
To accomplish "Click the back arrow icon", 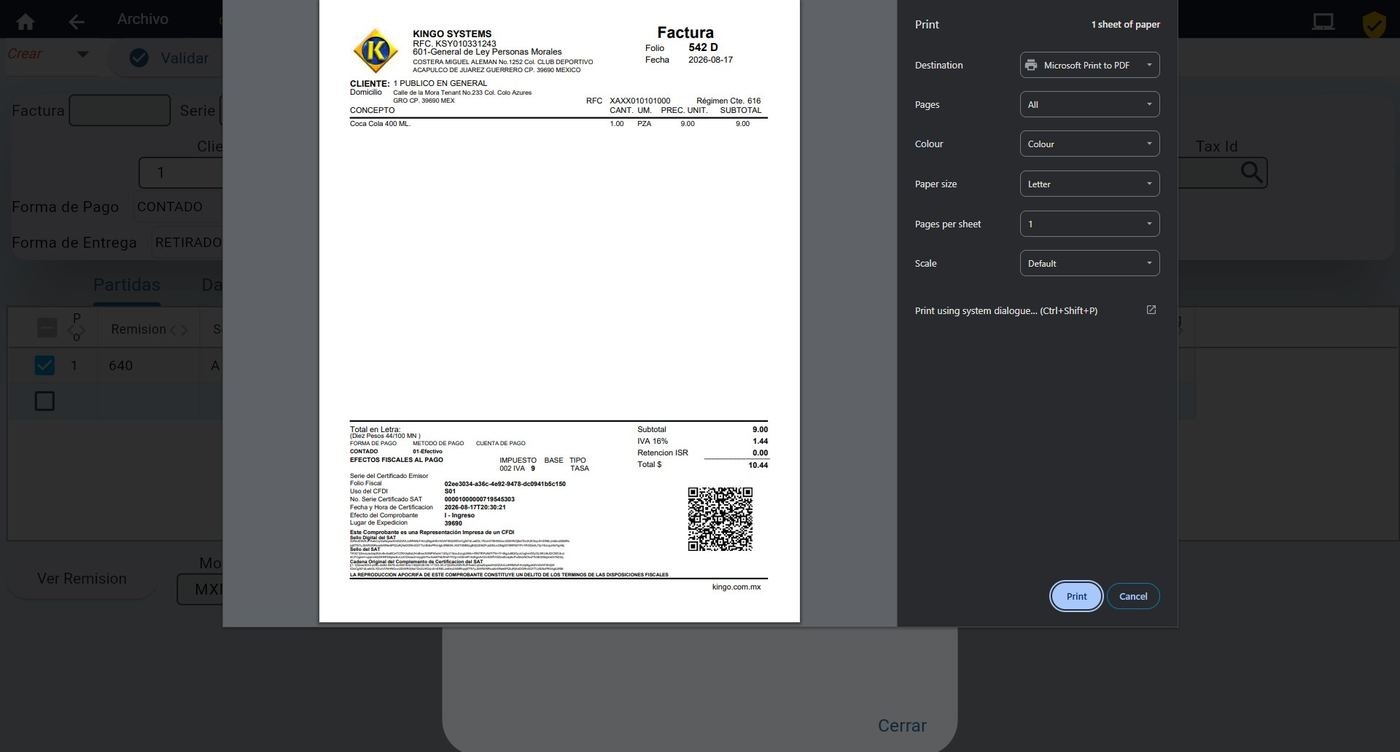I will click(76, 21).
